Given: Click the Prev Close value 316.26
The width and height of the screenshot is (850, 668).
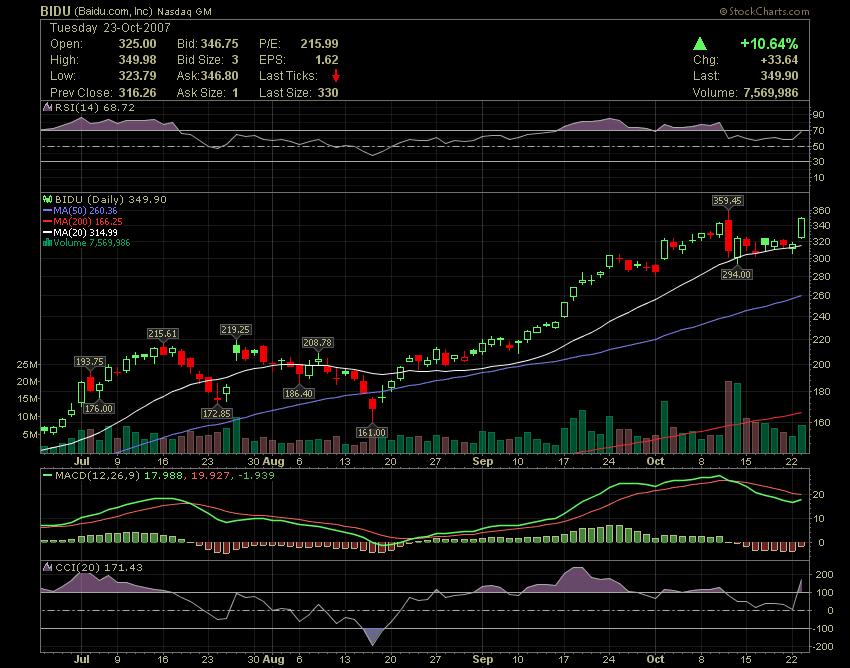Looking at the screenshot, I should point(137,93).
